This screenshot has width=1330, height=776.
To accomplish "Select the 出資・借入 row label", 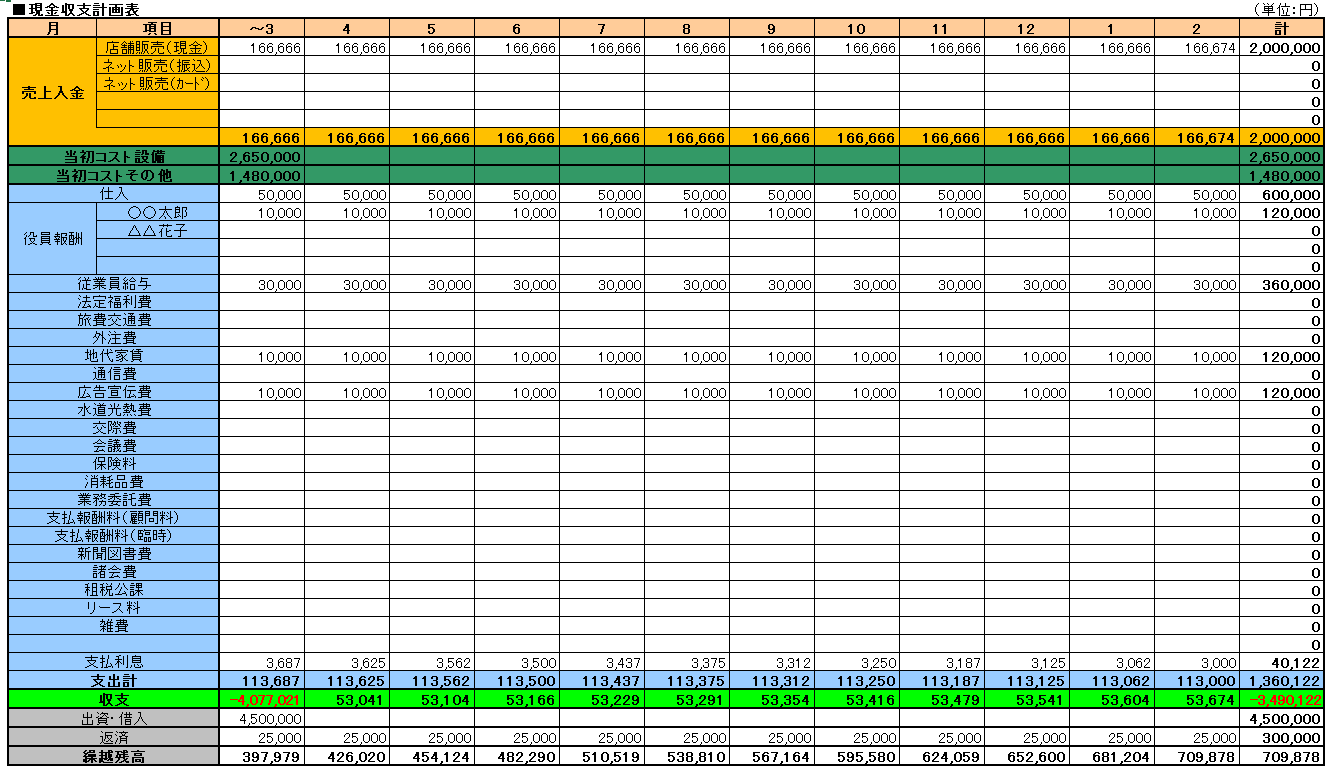I will point(114,717).
